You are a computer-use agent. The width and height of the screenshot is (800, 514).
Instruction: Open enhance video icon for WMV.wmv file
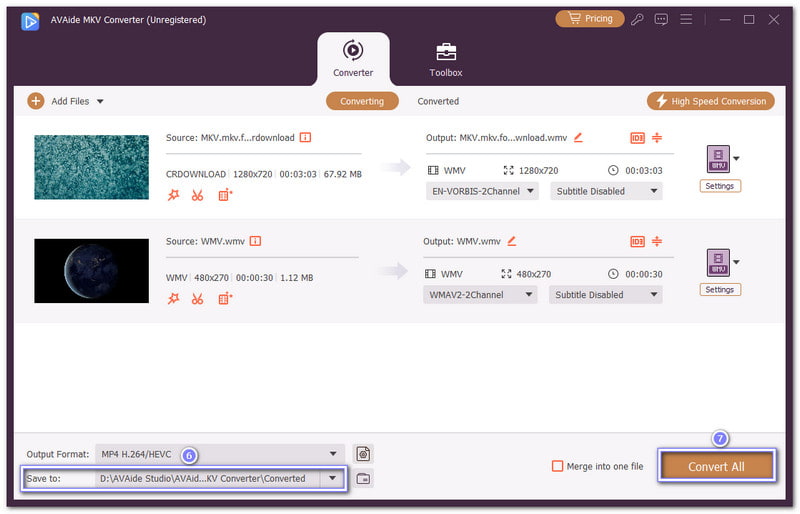[x=225, y=299]
